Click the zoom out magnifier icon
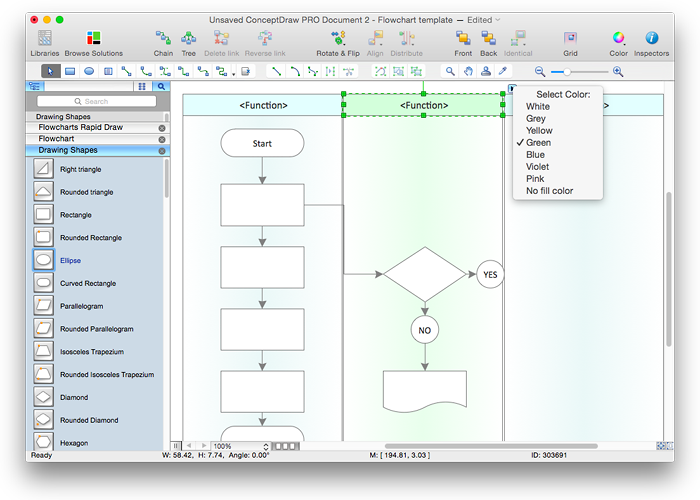 click(x=540, y=71)
